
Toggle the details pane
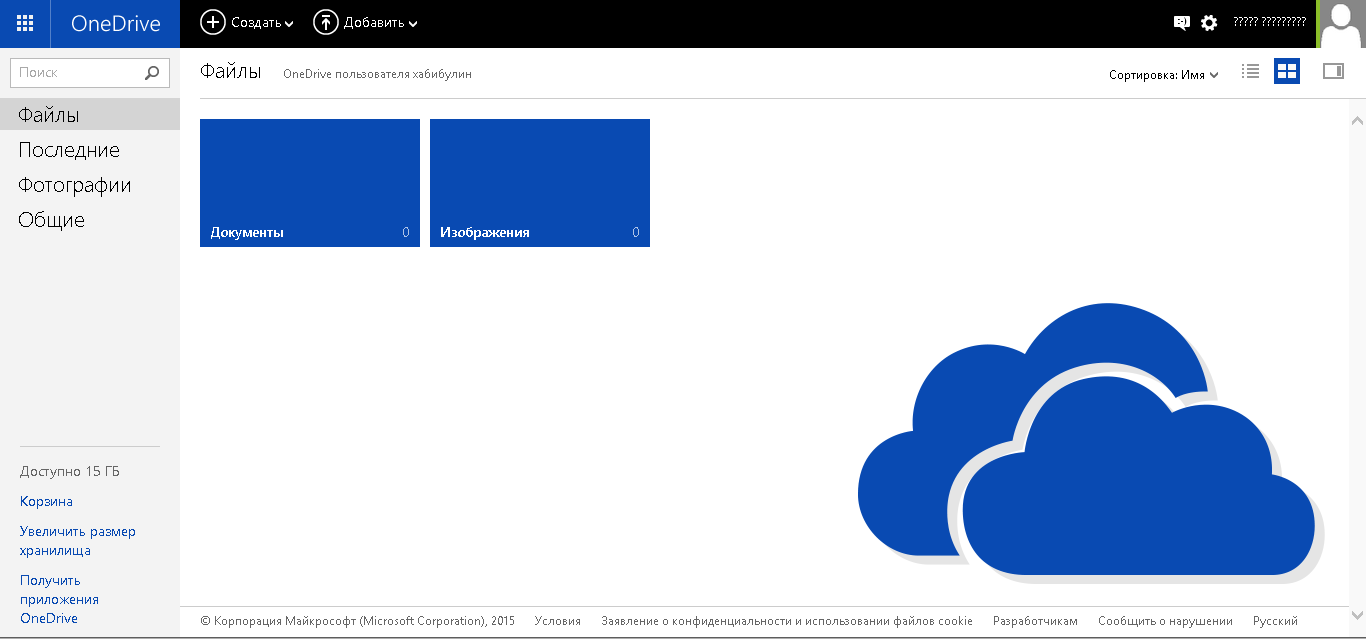(x=1333, y=71)
